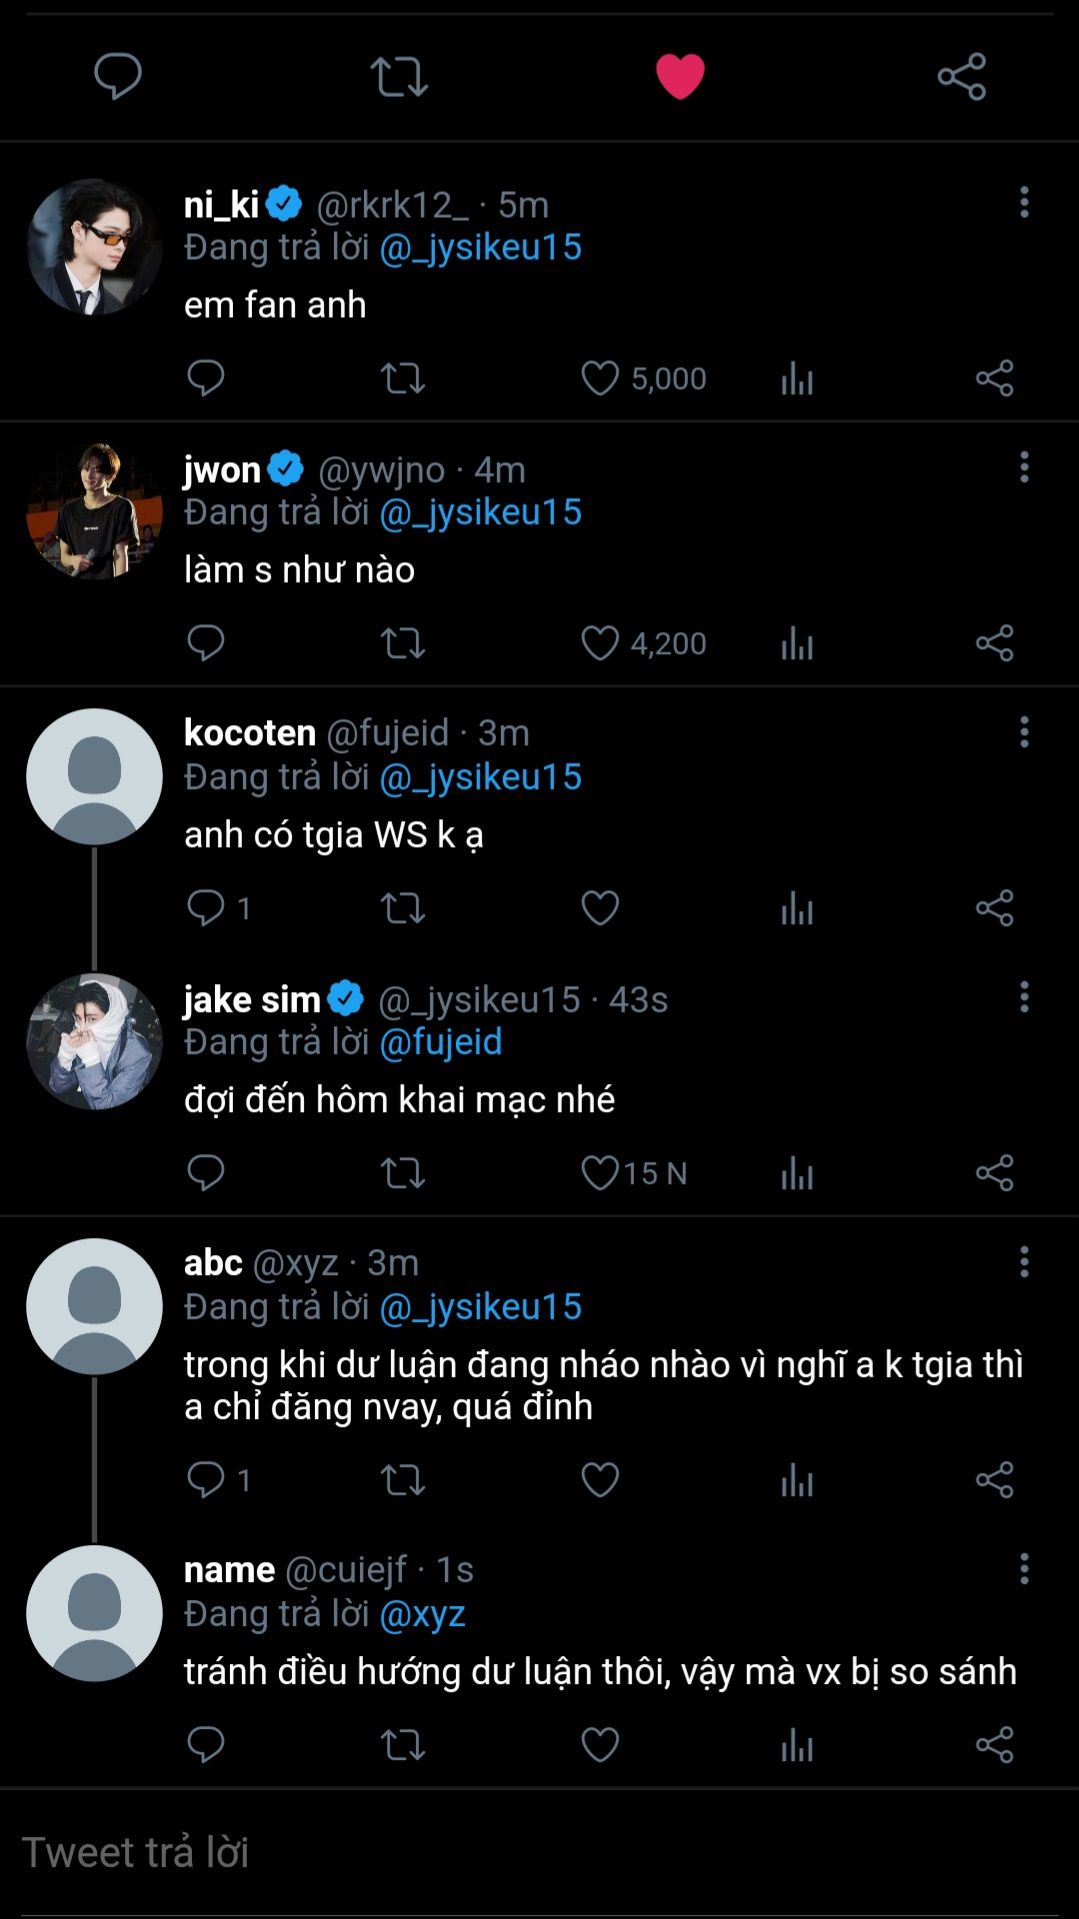Like ni_ki's reply "em fan anh"
This screenshot has height=1919, width=1079.
point(600,378)
